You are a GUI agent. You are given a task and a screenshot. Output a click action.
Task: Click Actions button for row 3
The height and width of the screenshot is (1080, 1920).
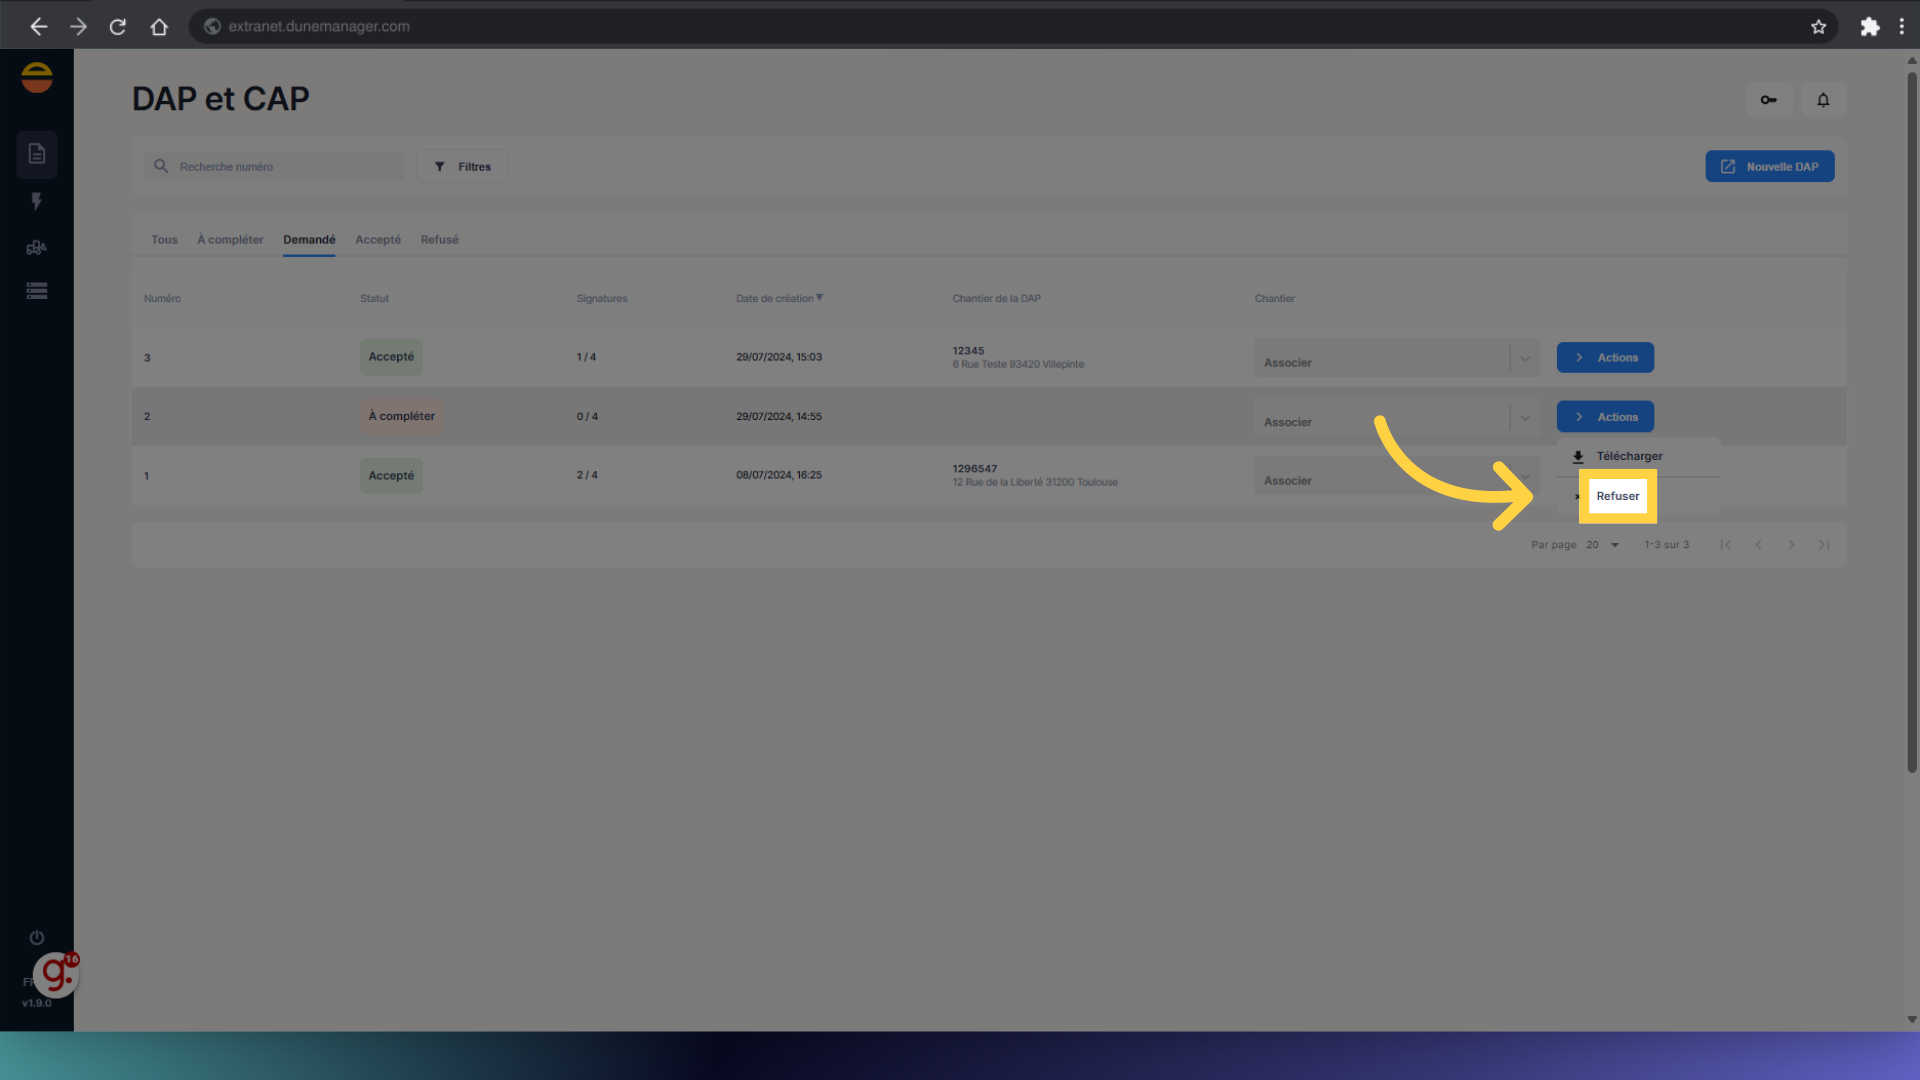pyautogui.click(x=1604, y=357)
